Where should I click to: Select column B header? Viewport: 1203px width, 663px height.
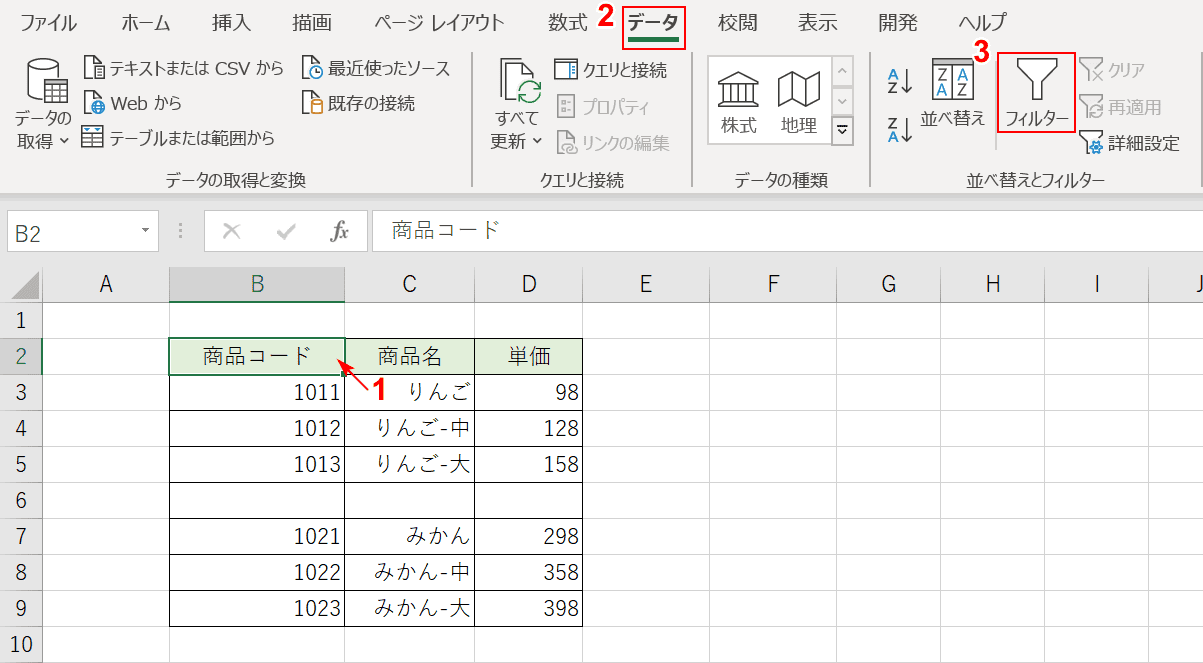click(x=257, y=285)
